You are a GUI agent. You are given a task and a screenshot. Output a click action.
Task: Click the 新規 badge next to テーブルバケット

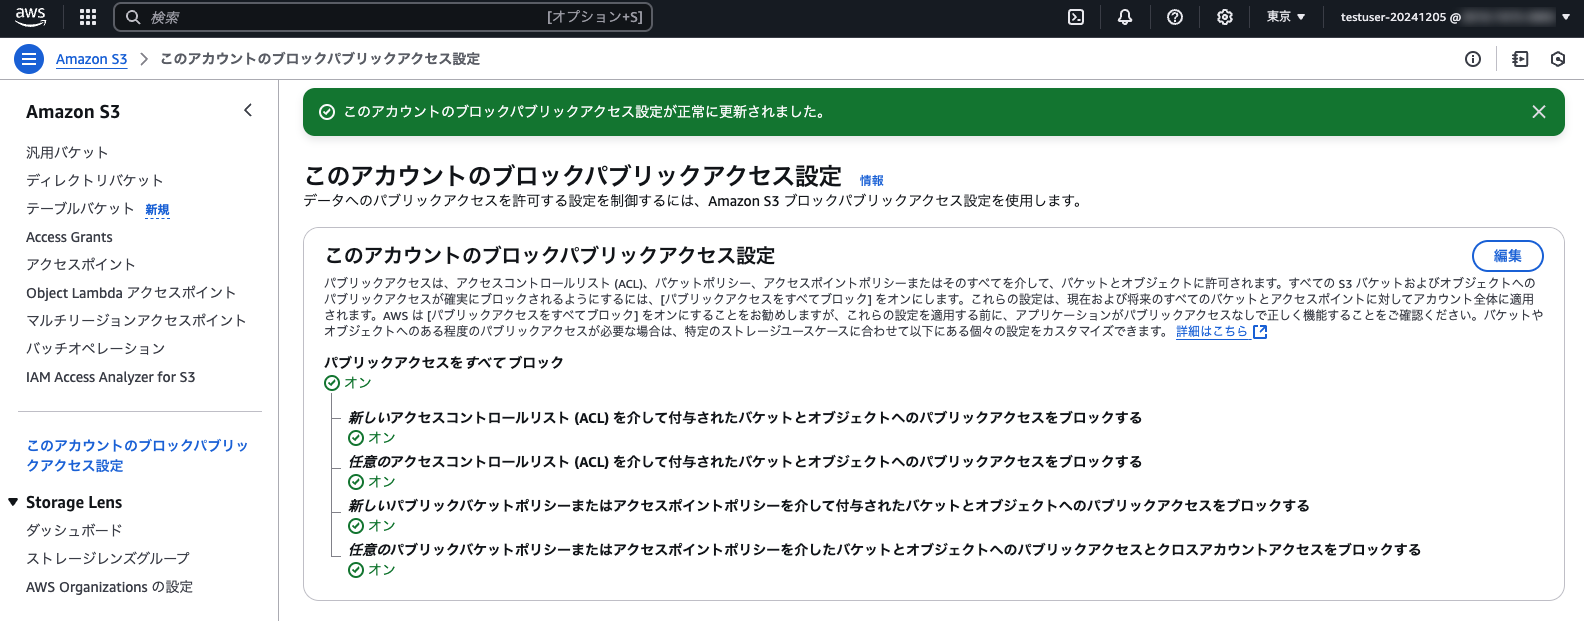[157, 210]
